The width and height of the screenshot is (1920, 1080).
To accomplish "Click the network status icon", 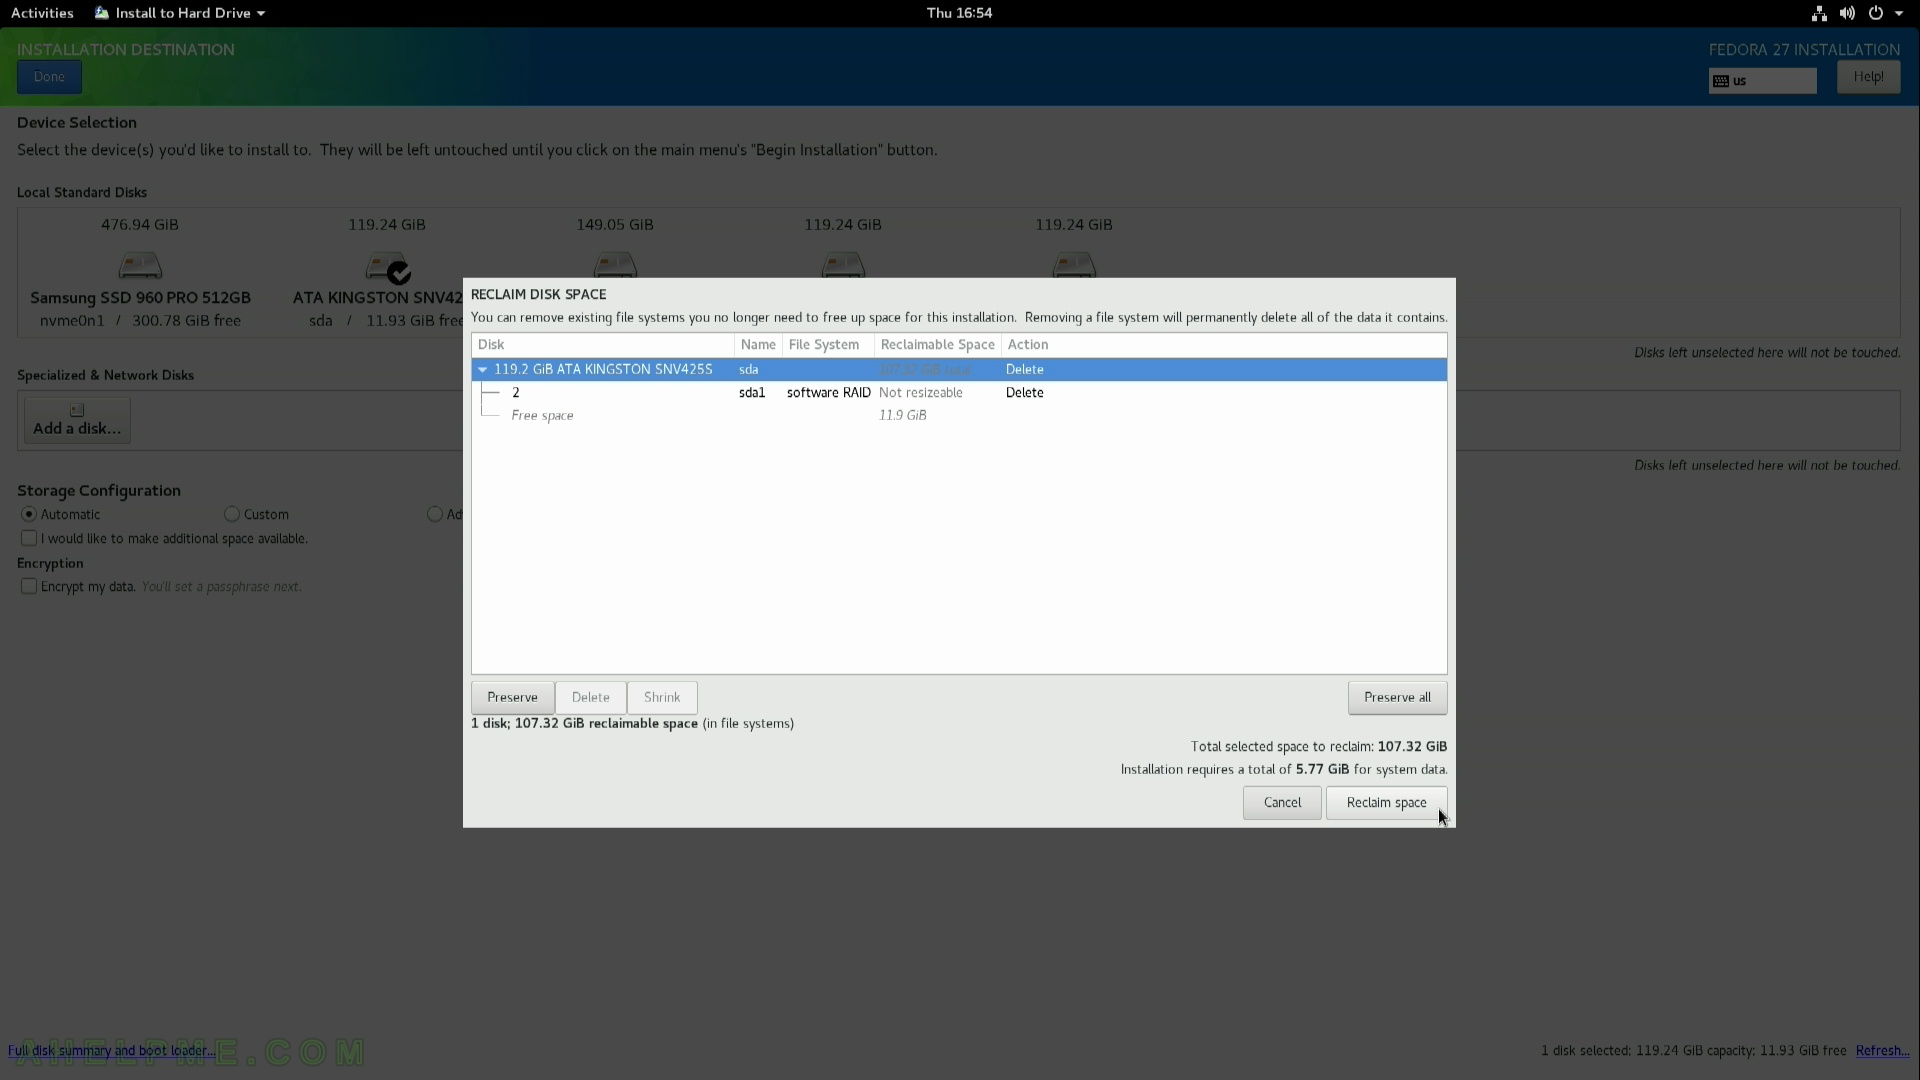I will click(x=1819, y=13).
